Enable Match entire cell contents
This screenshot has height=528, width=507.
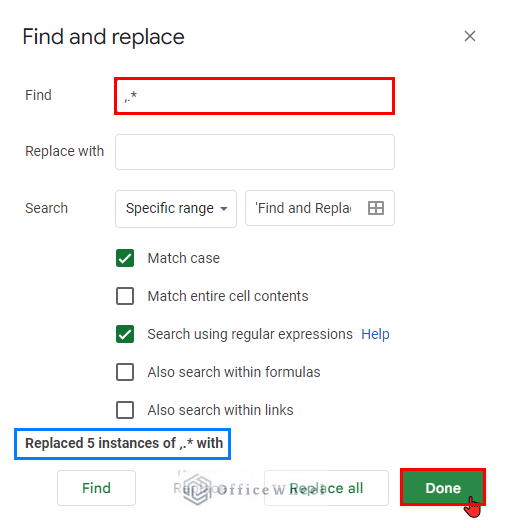point(125,296)
